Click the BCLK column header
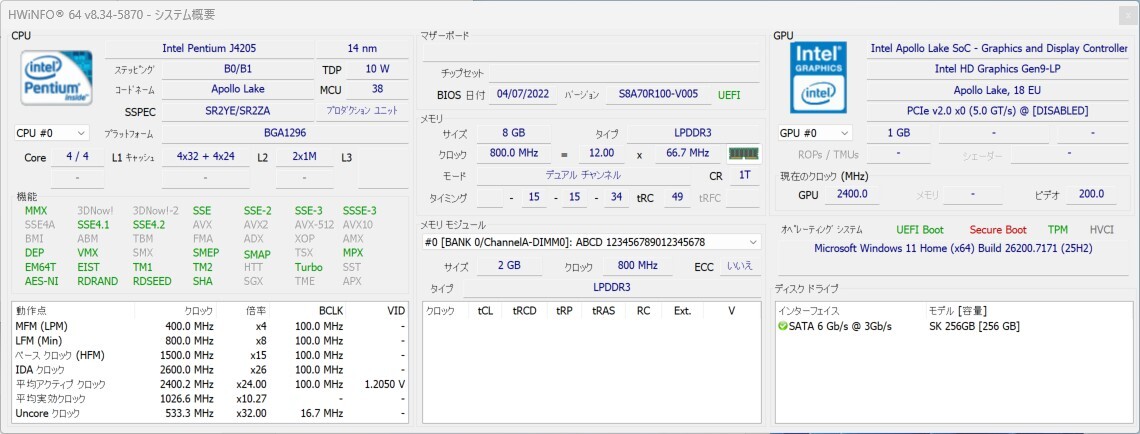This screenshot has height=434, width=1140. [x=331, y=310]
